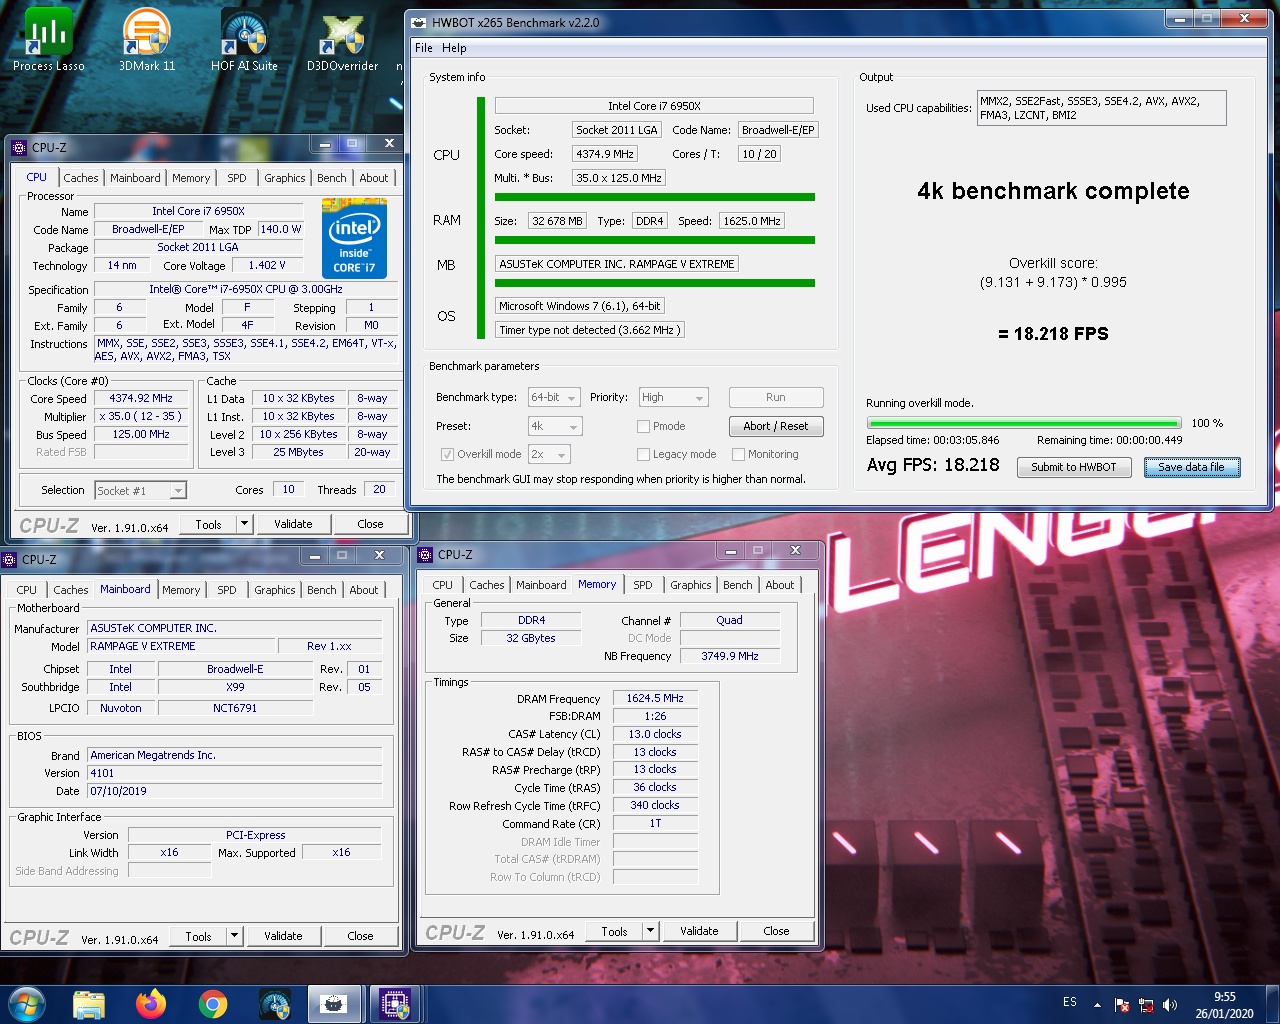Click Submit to HWBOT button

click(1074, 467)
